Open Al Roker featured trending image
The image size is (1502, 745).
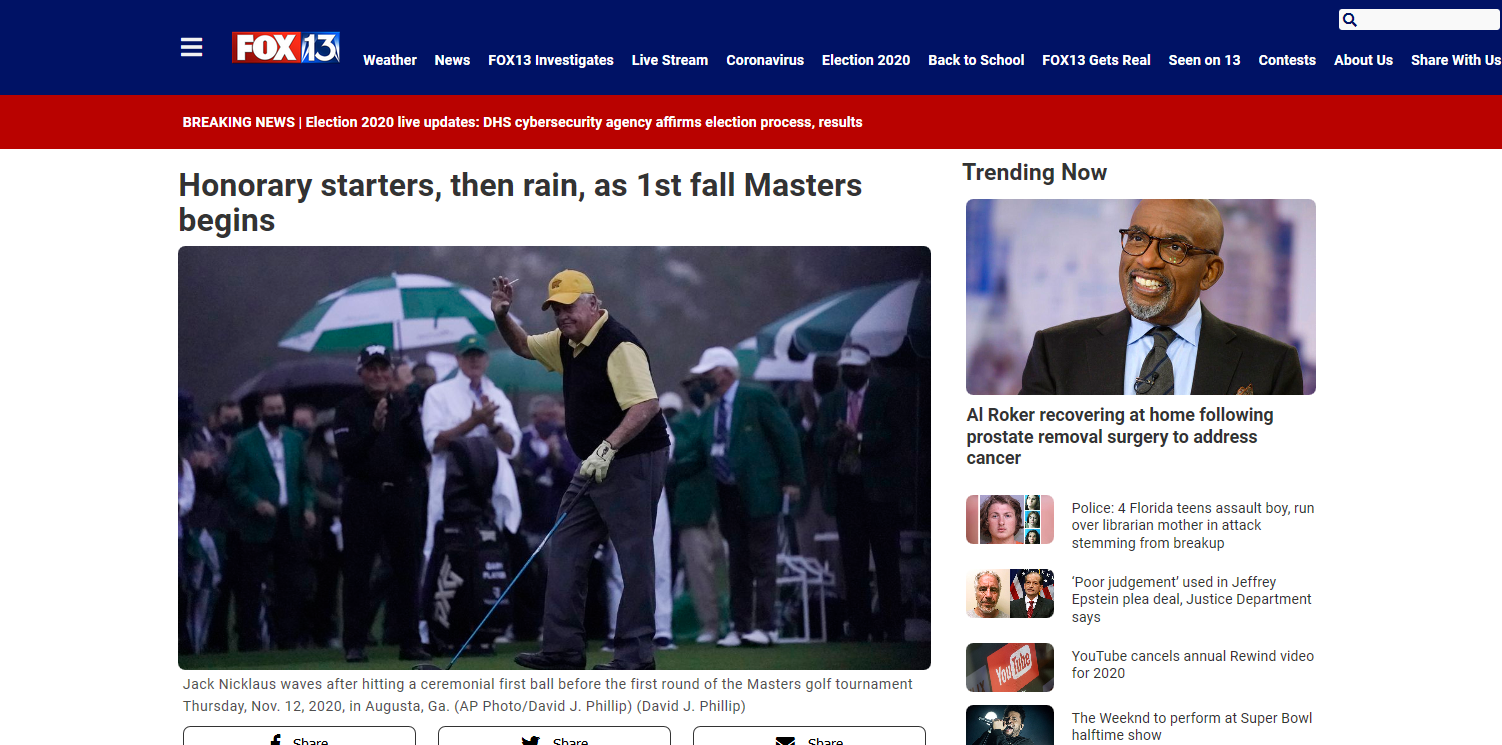1141,297
